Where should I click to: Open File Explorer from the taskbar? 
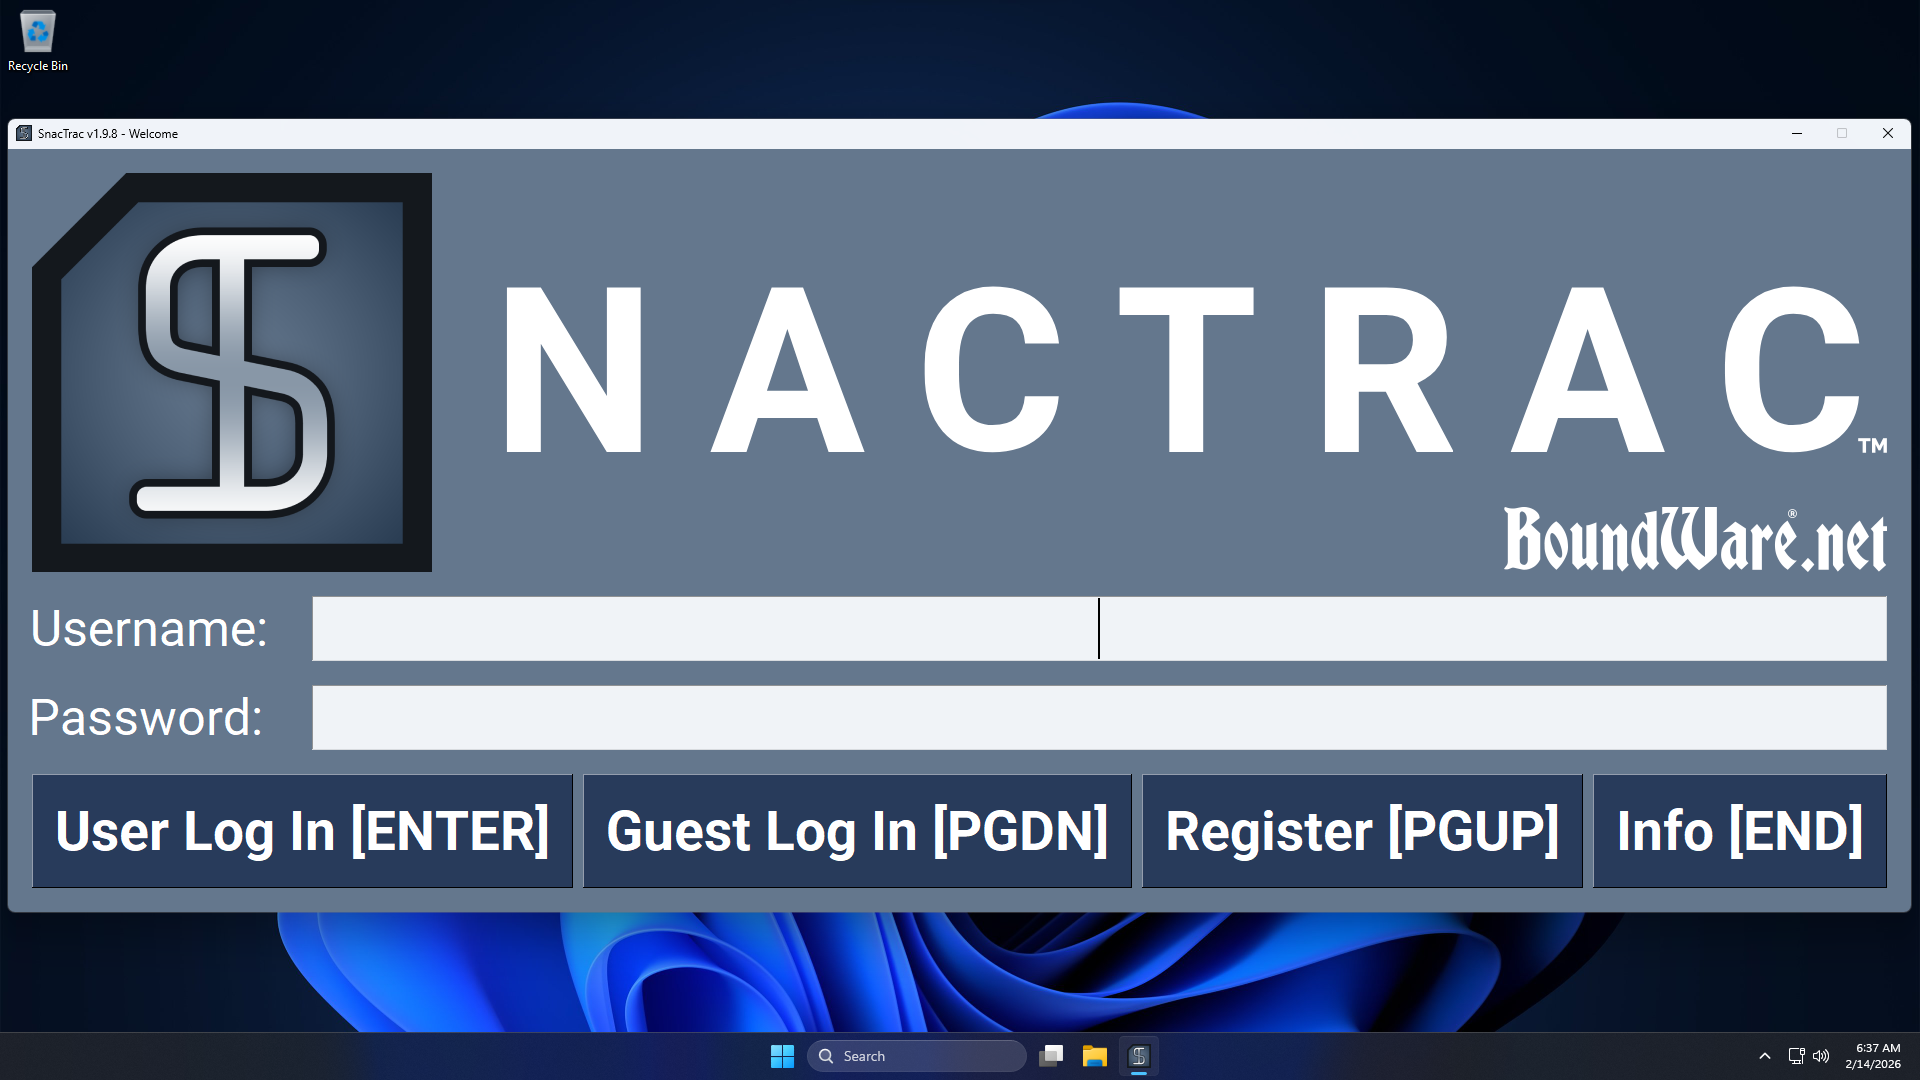point(1095,1056)
